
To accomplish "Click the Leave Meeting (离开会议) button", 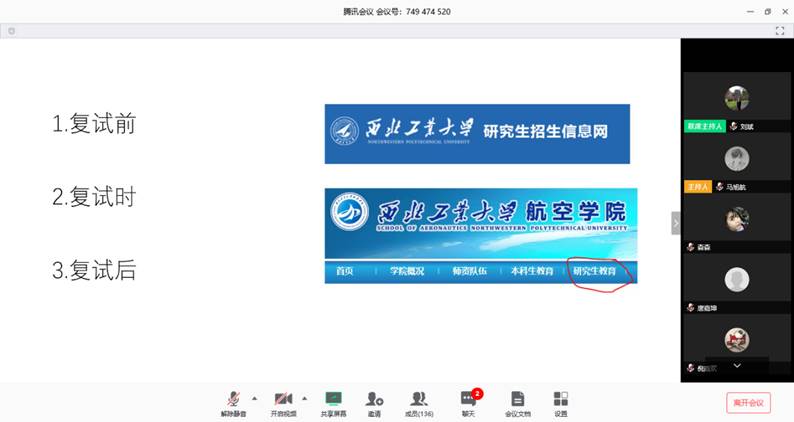I will [x=748, y=403].
